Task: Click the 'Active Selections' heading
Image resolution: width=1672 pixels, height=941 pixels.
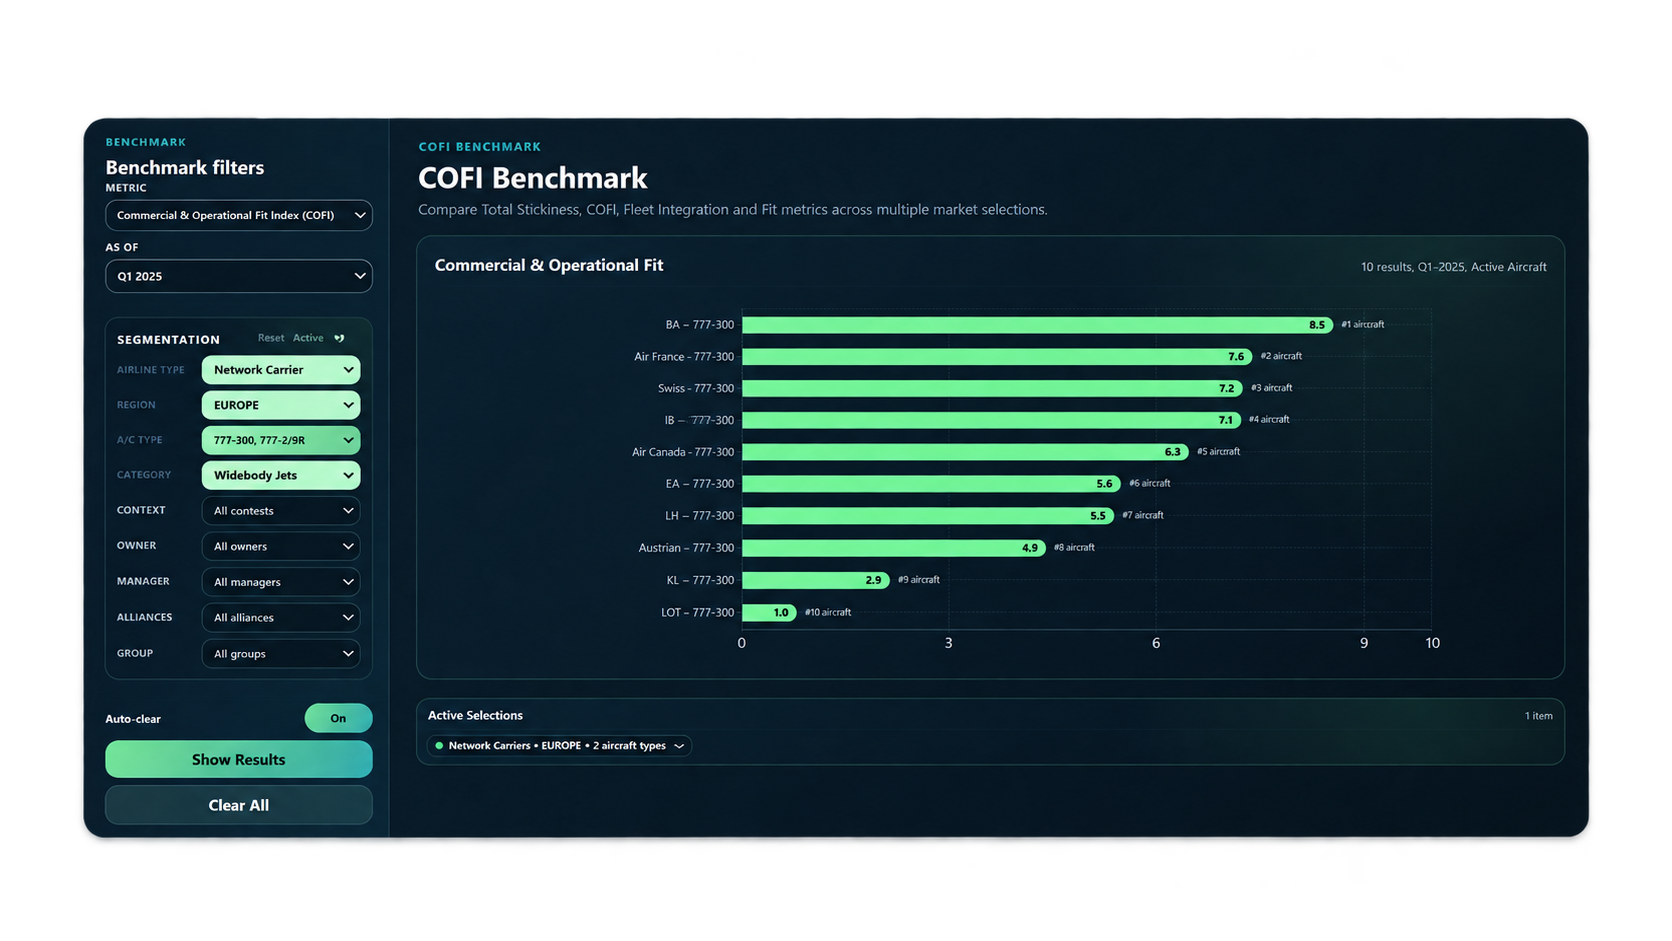Action: (x=475, y=715)
